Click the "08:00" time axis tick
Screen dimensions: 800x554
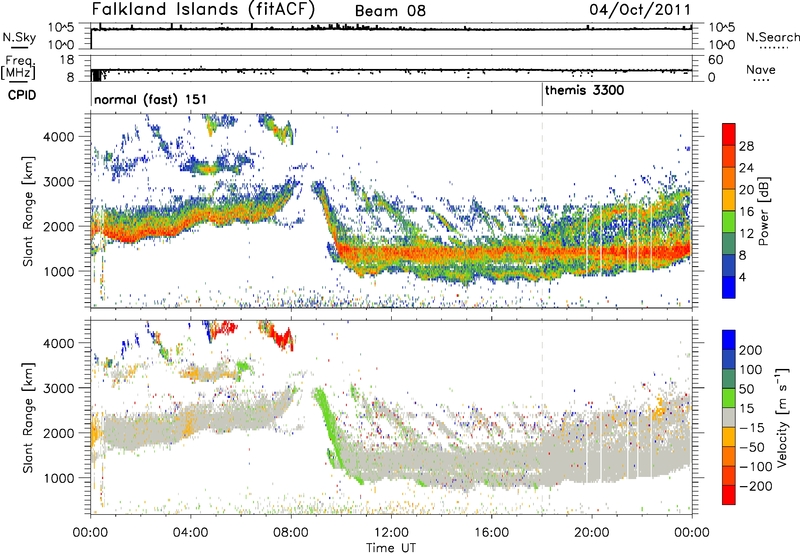click(291, 533)
